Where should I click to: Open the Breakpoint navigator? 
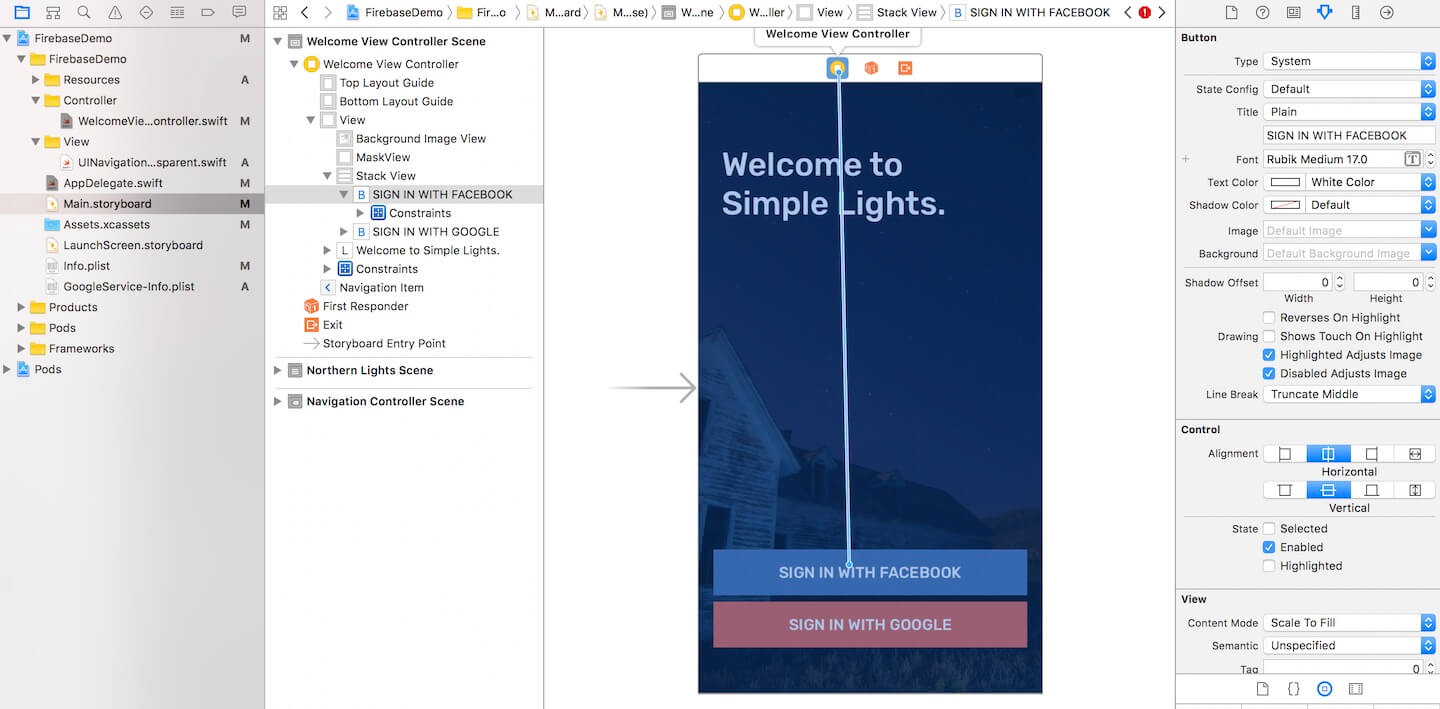pos(208,12)
